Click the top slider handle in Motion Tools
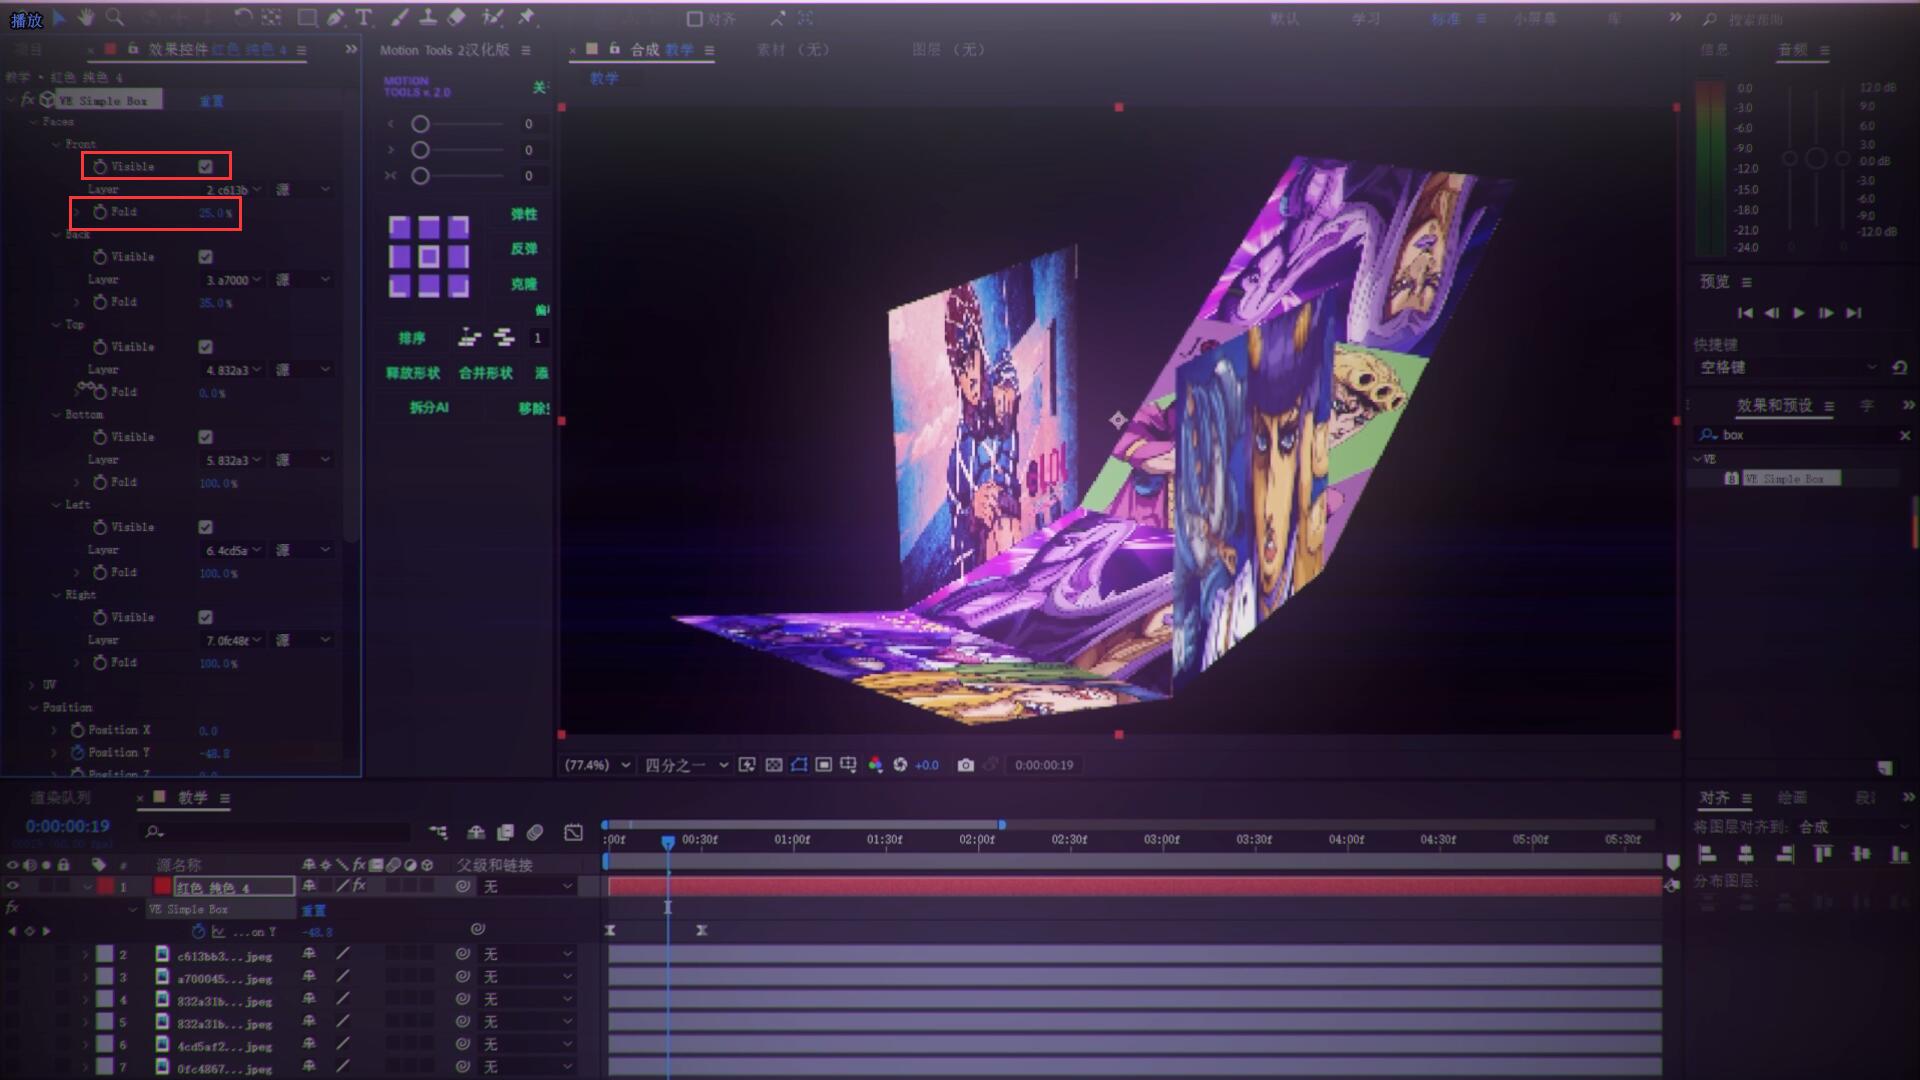 click(x=421, y=124)
